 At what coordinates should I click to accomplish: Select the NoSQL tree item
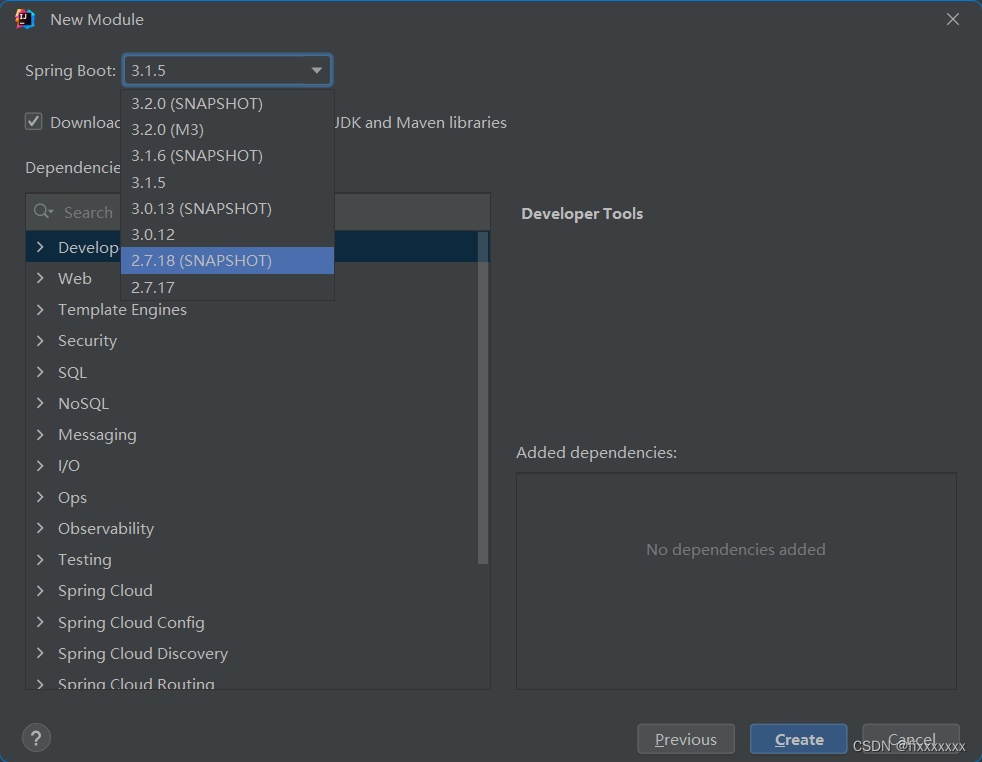(83, 403)
